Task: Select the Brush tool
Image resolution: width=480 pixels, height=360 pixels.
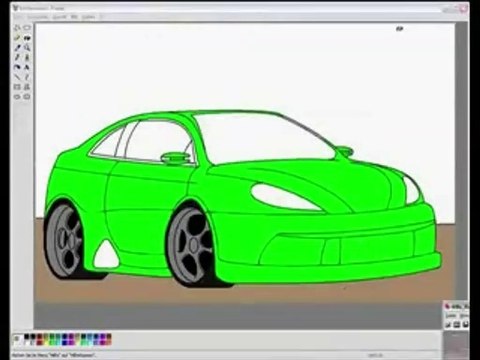Action: point(27,57)
